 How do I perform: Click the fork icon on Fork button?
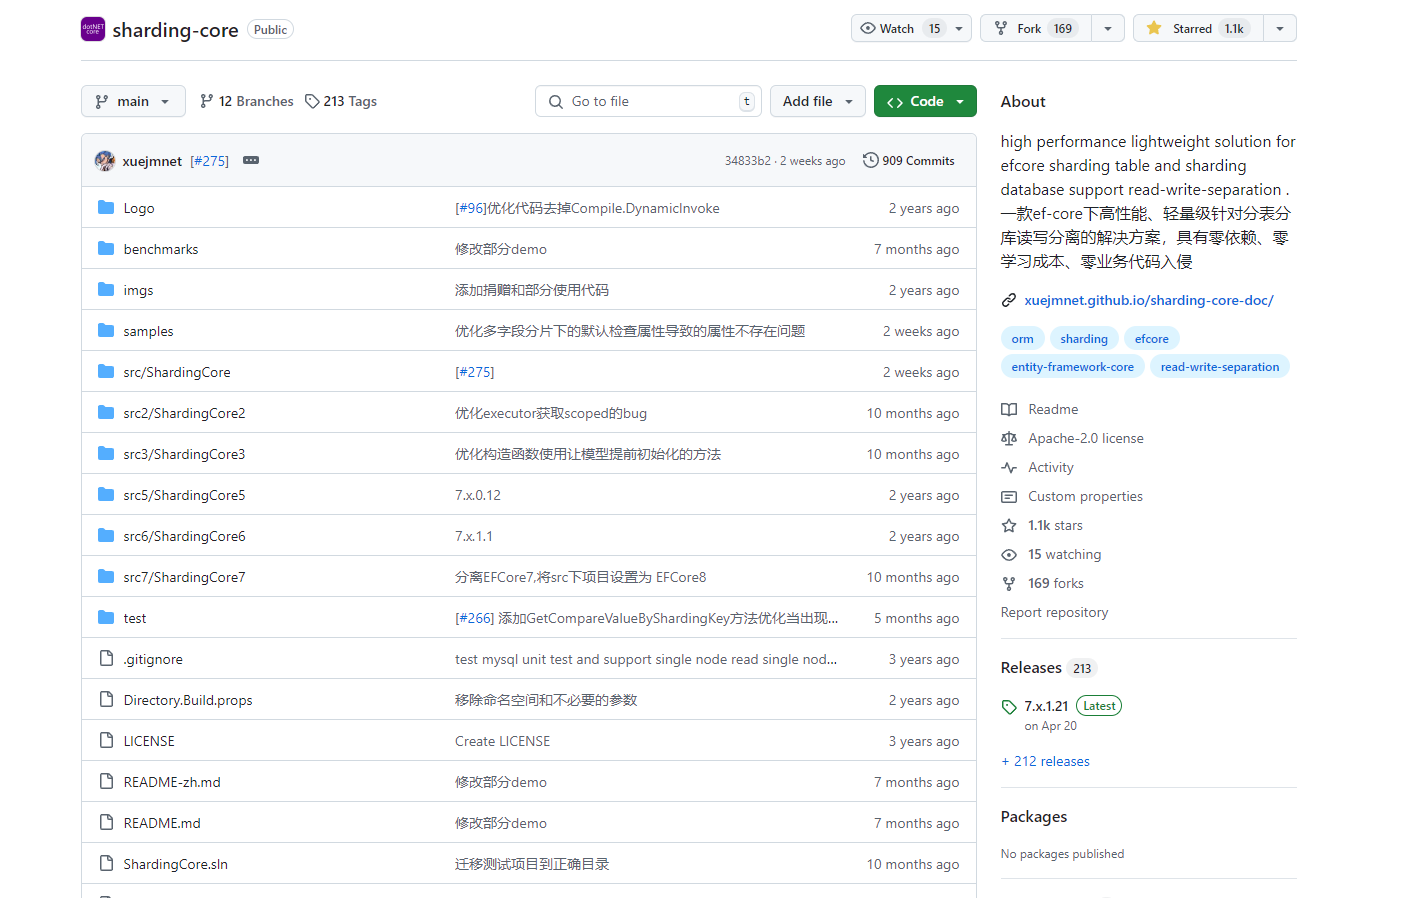[1001, 28]
